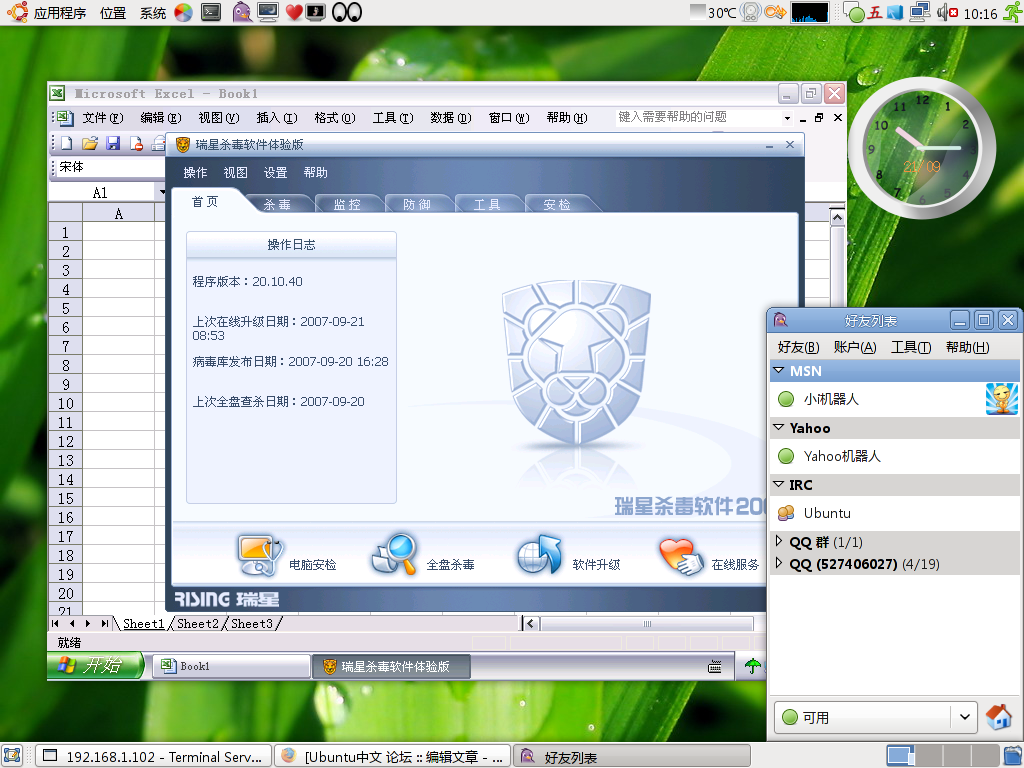This screenshot has height=768, width=1024.
Task: Expand the QQ (527406027) group
Action: pos(778,563)
